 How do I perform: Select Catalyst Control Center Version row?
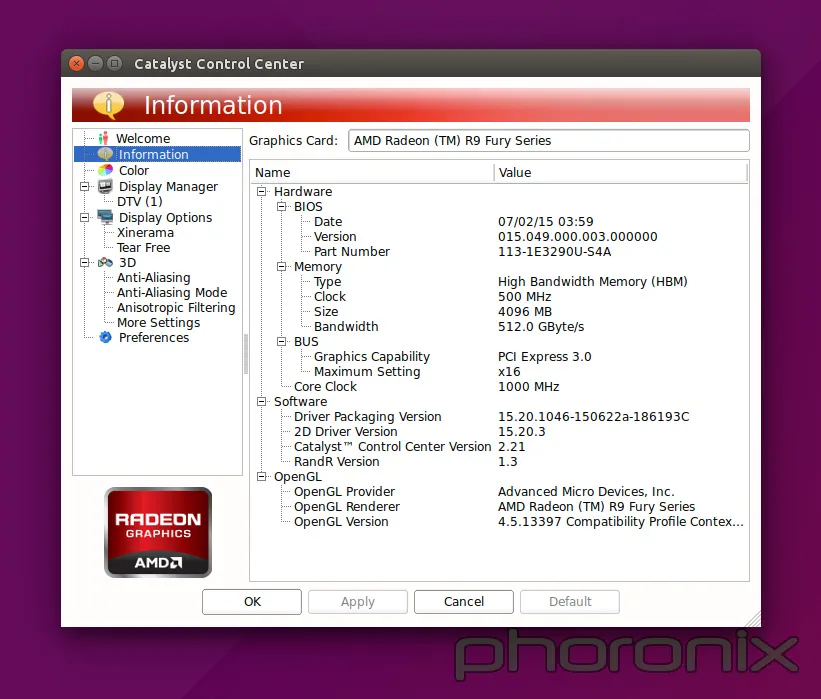pos(500,447)
